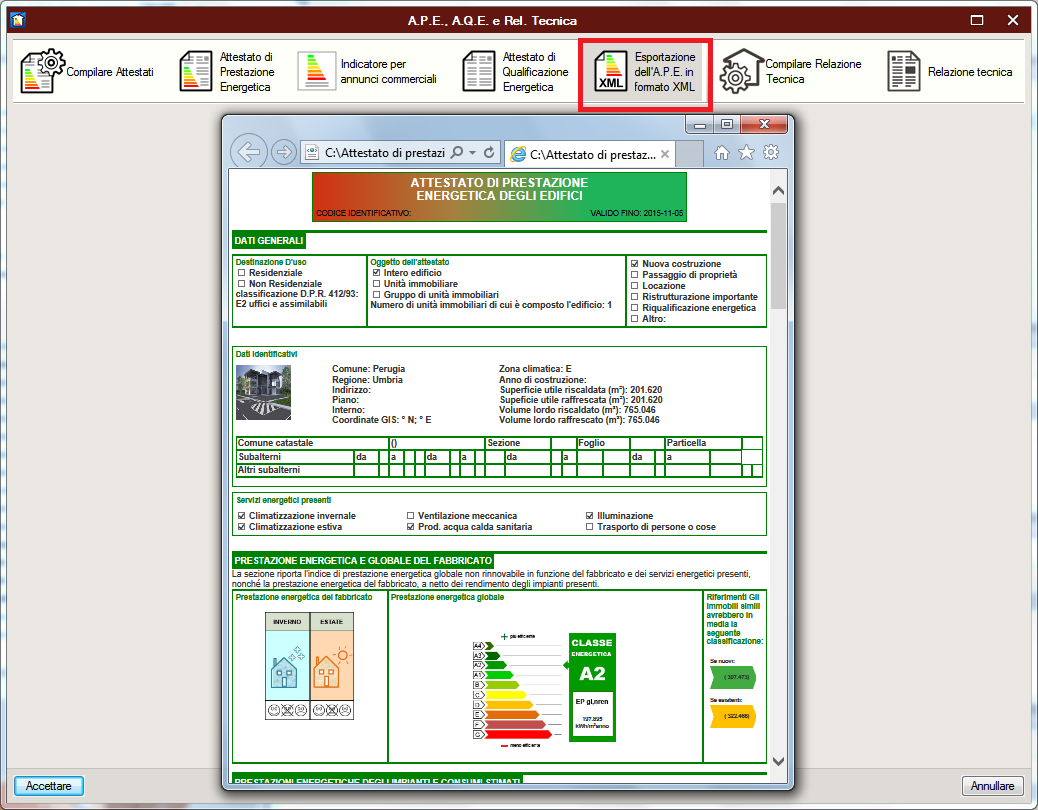
Task: Click the browser scrollbar up arrow
Action: point(778,191)
